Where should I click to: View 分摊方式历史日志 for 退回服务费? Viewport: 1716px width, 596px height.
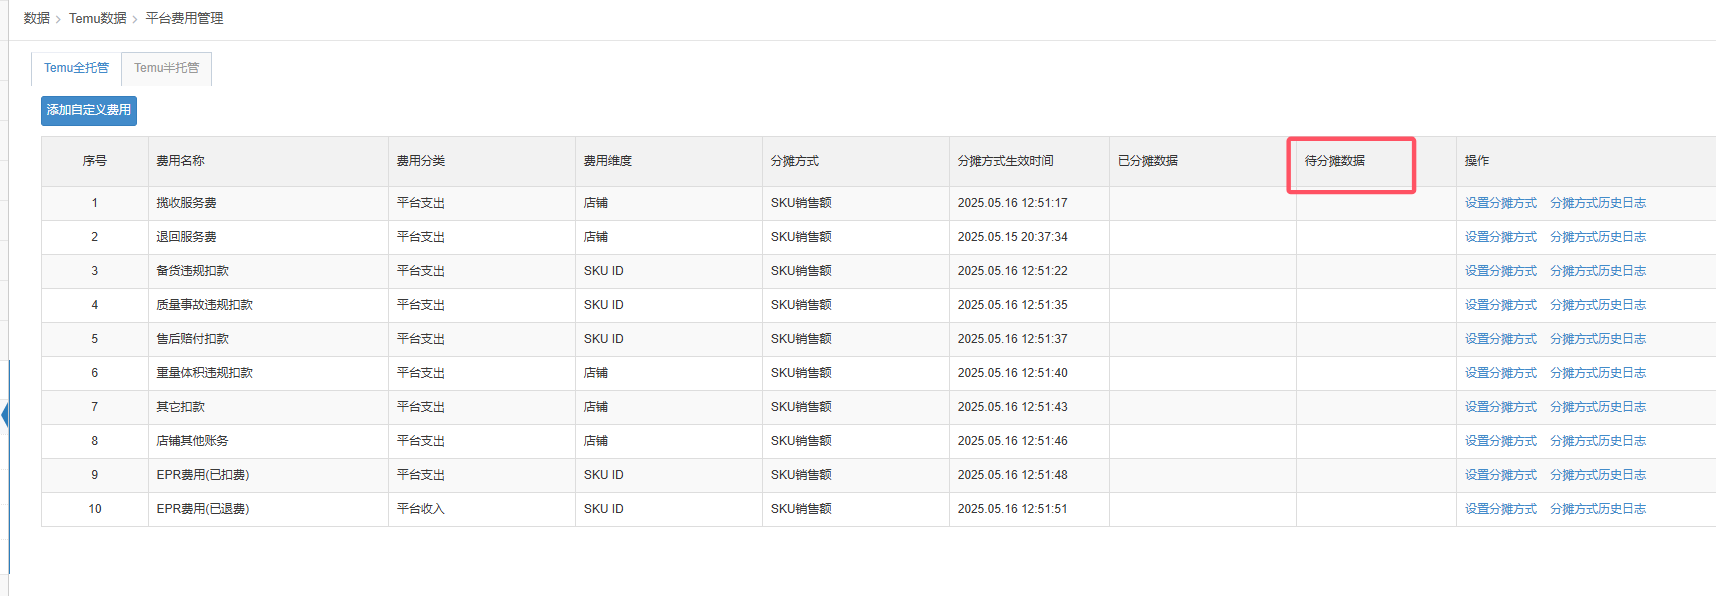(1597, 237)
